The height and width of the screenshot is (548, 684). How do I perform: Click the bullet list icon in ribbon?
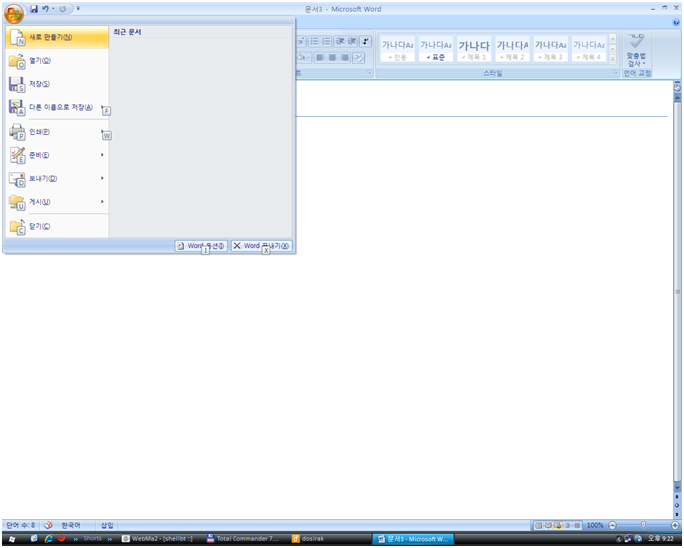[314, 41]
